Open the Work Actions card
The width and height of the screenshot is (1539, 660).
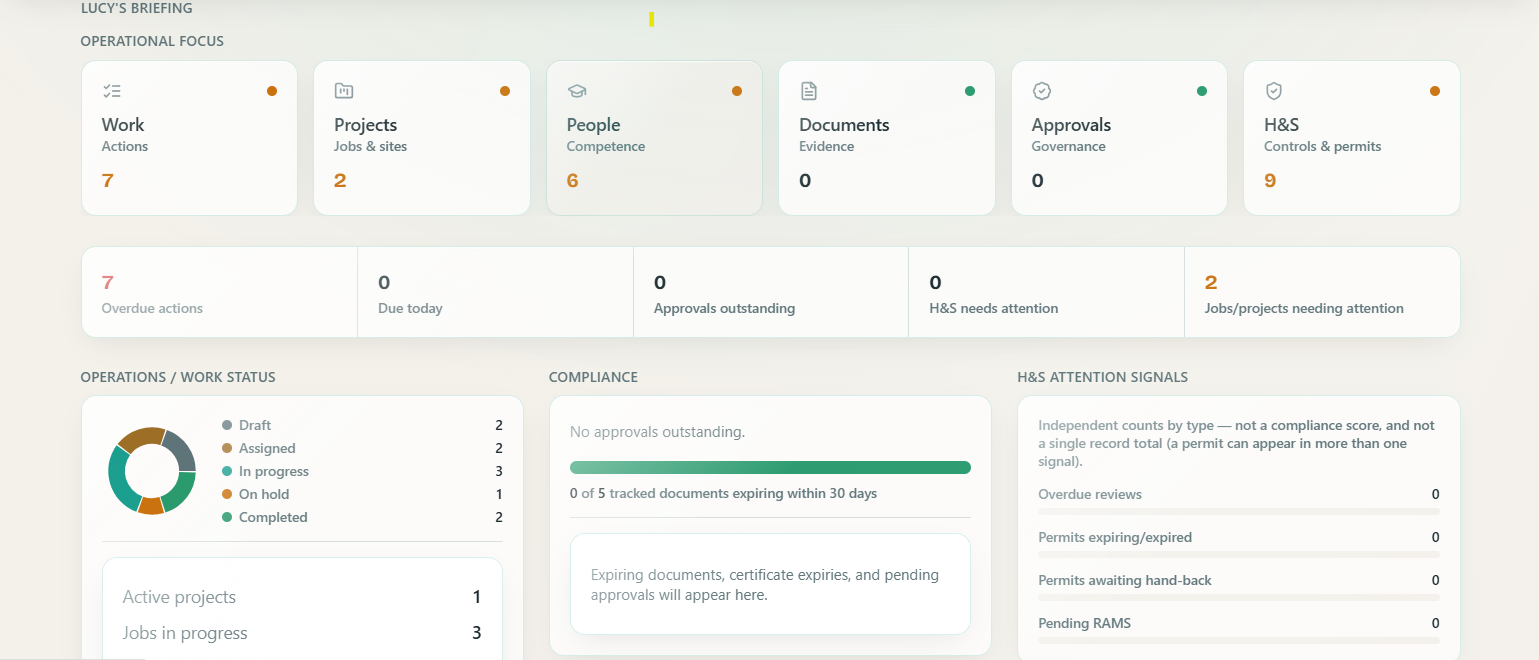pos(189,138)
